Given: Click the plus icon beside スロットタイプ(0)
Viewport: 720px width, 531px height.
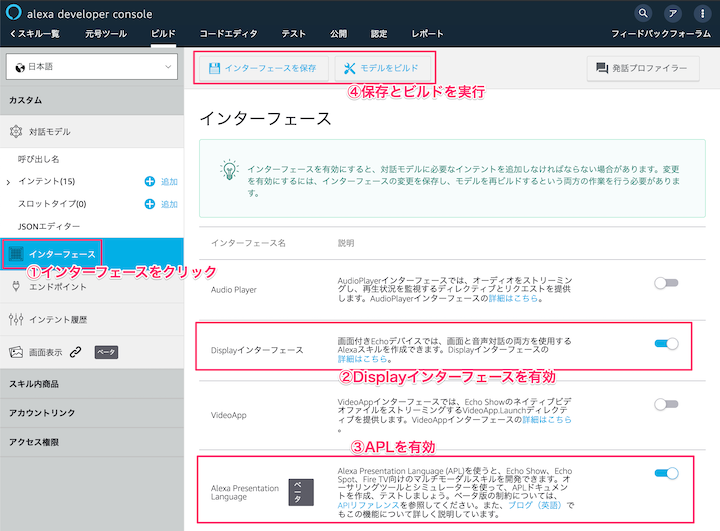Looking at the screenshot, I should coord(150,204).
